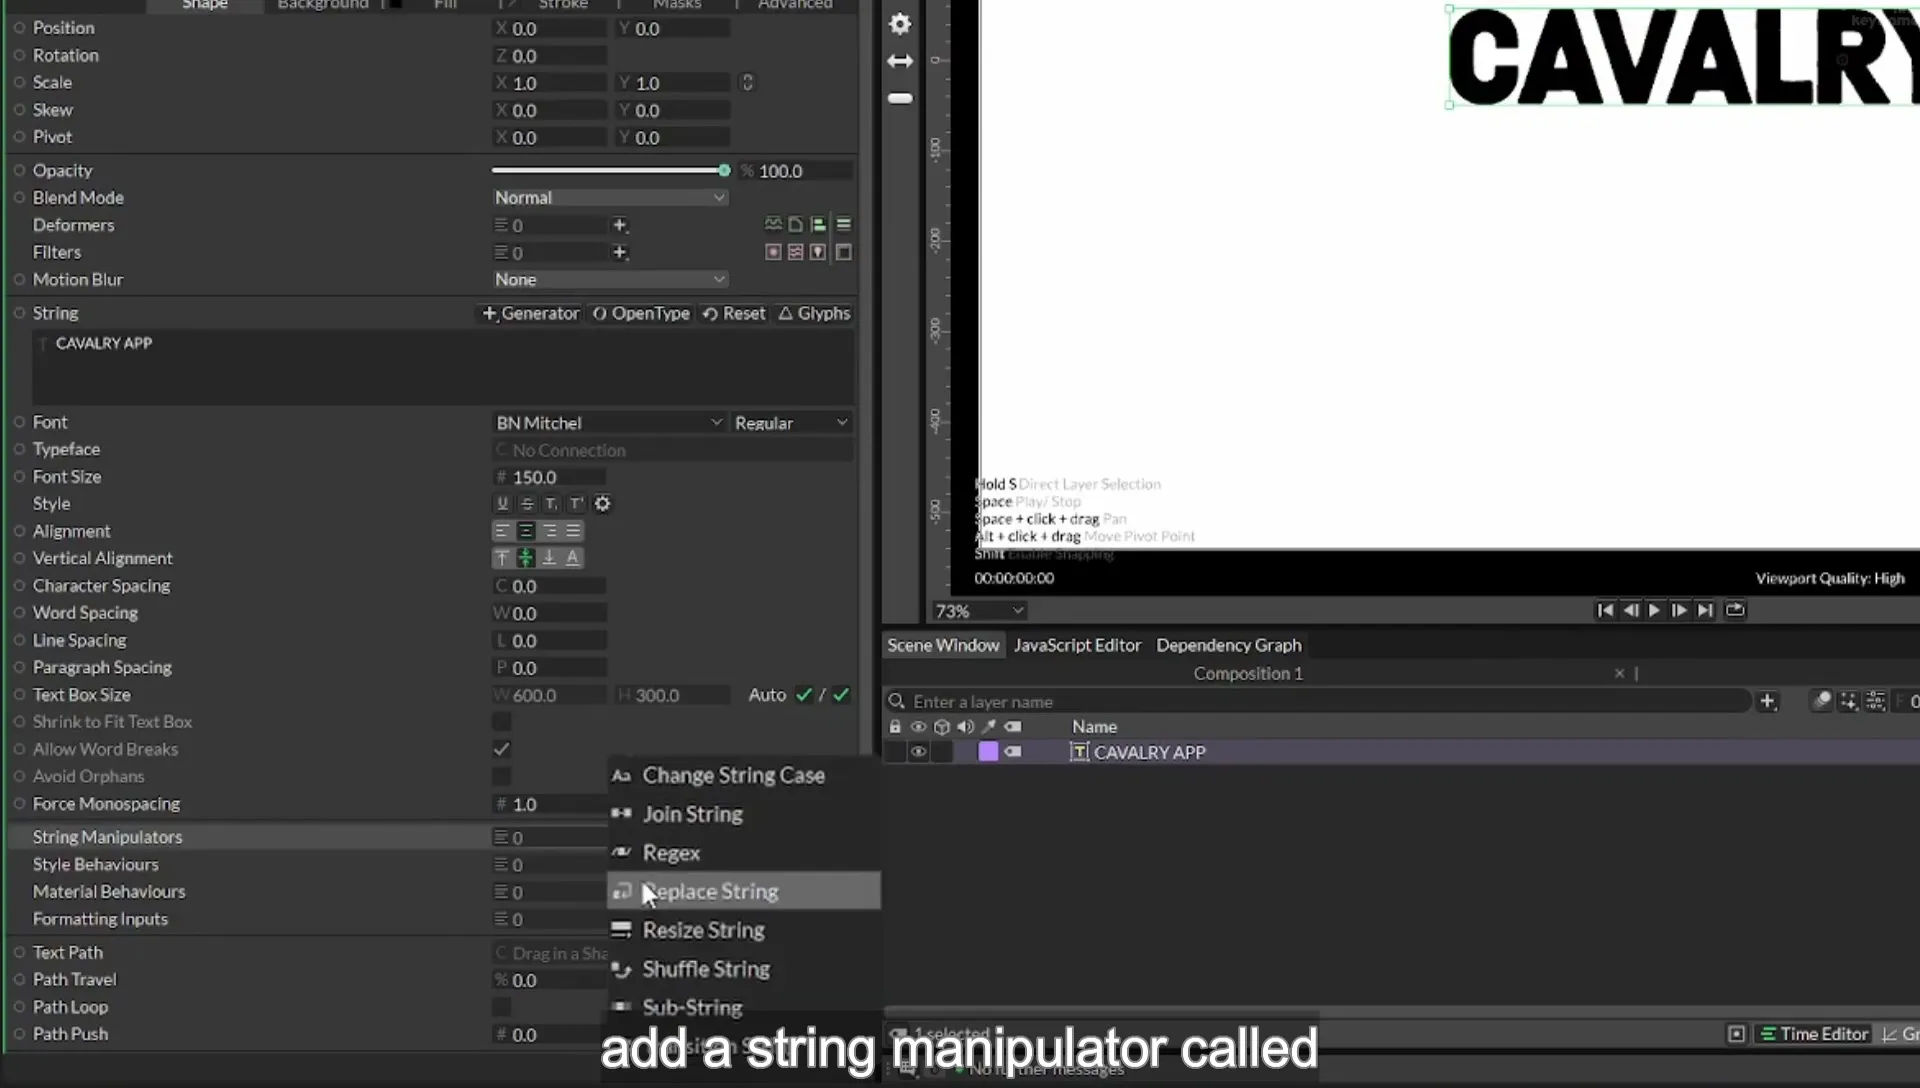The image size is (1920, 1088).
Task: Hide the CAVALRY APP layer visibility
Action: tap(918, 752)
